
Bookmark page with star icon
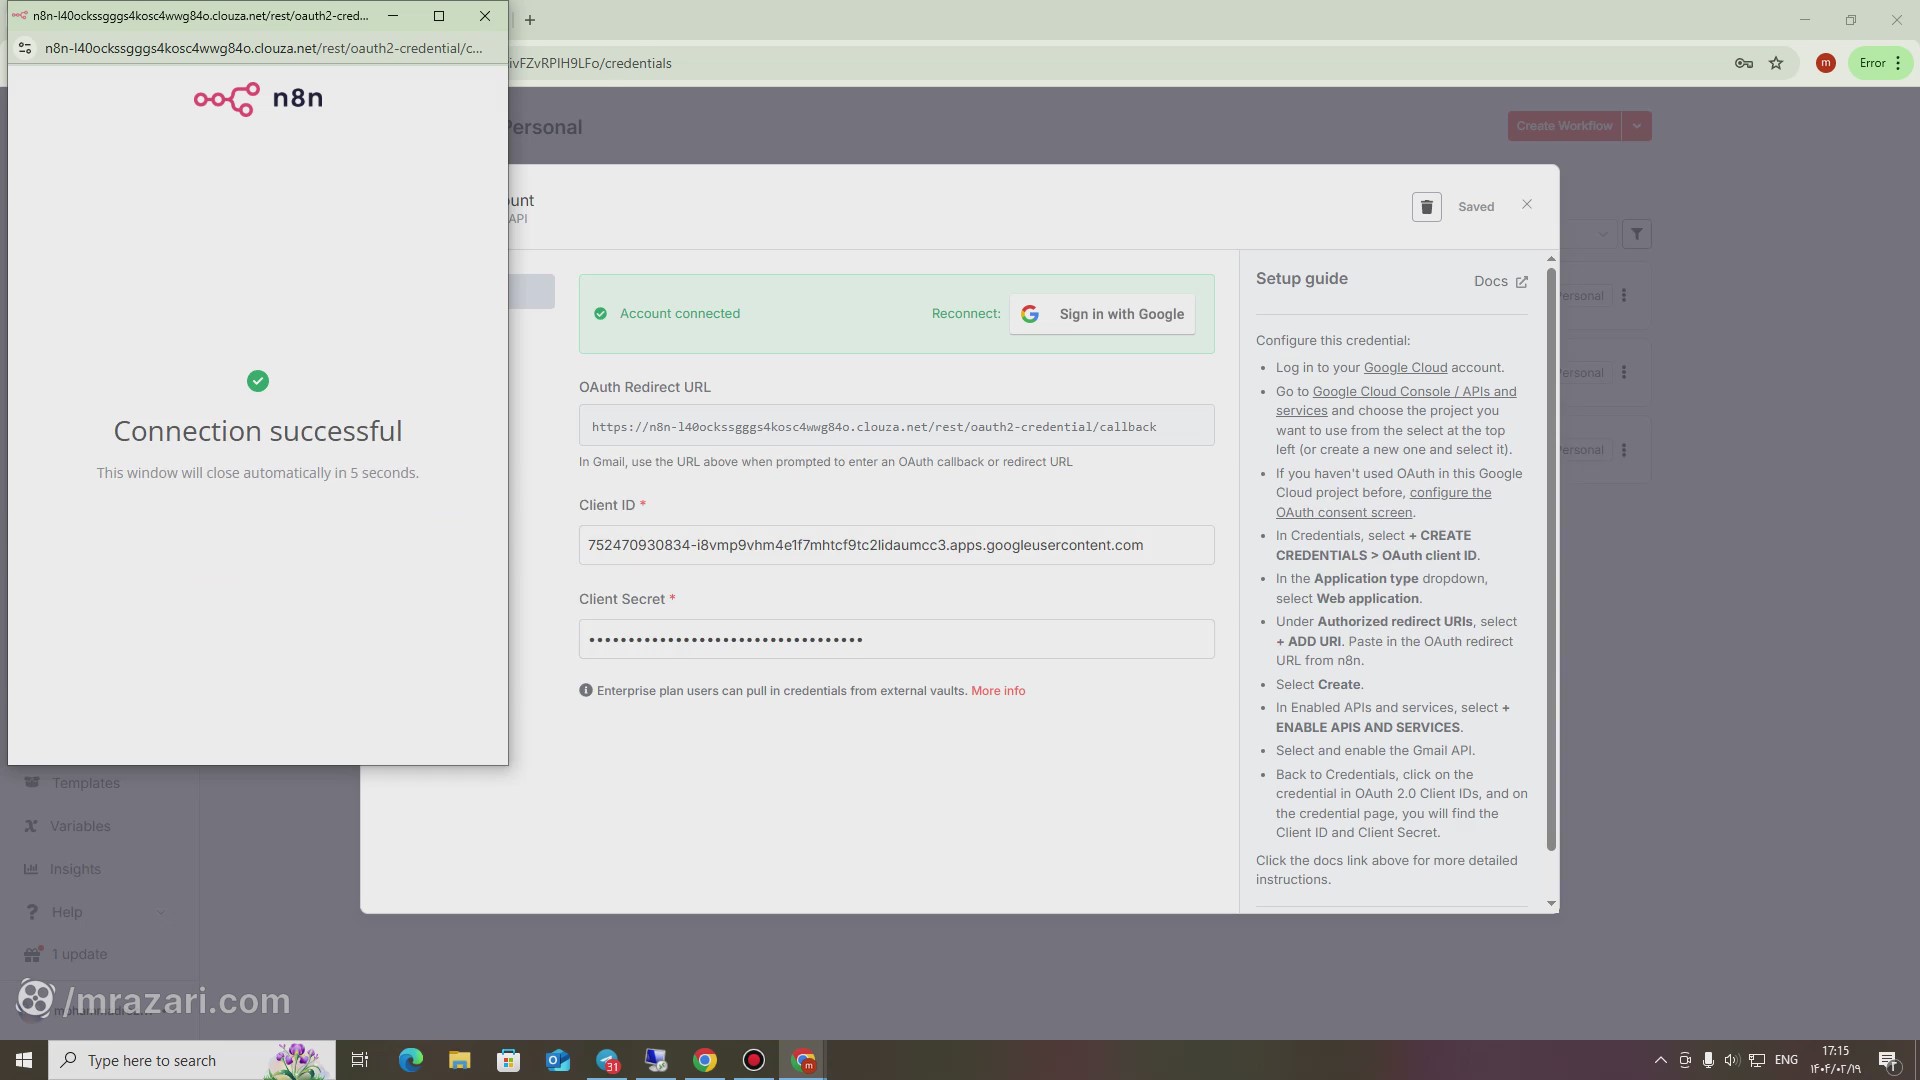1776,63
